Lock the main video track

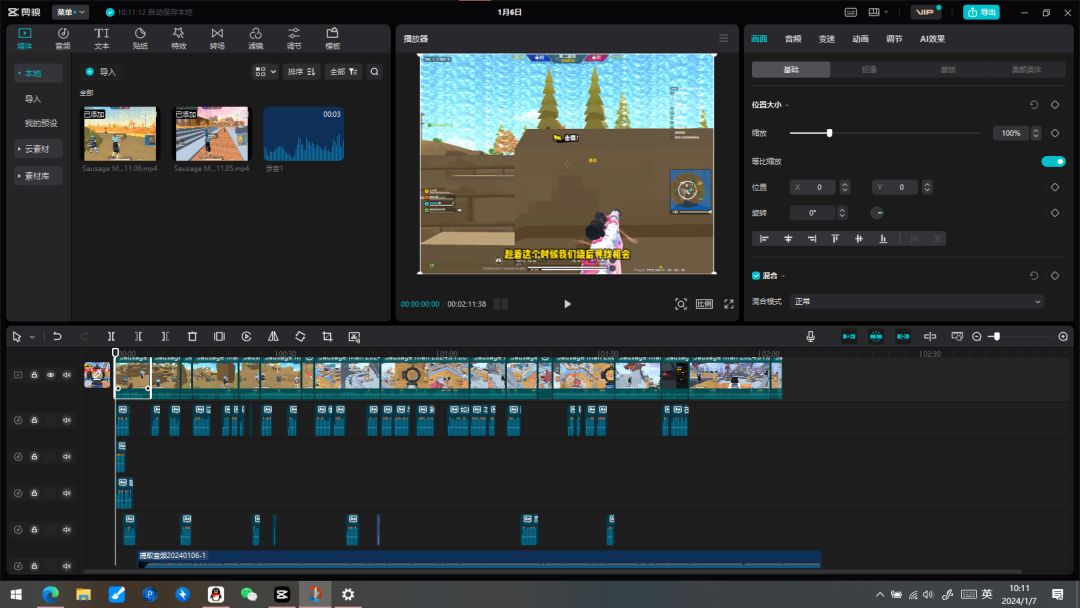[x=34, y=375]
